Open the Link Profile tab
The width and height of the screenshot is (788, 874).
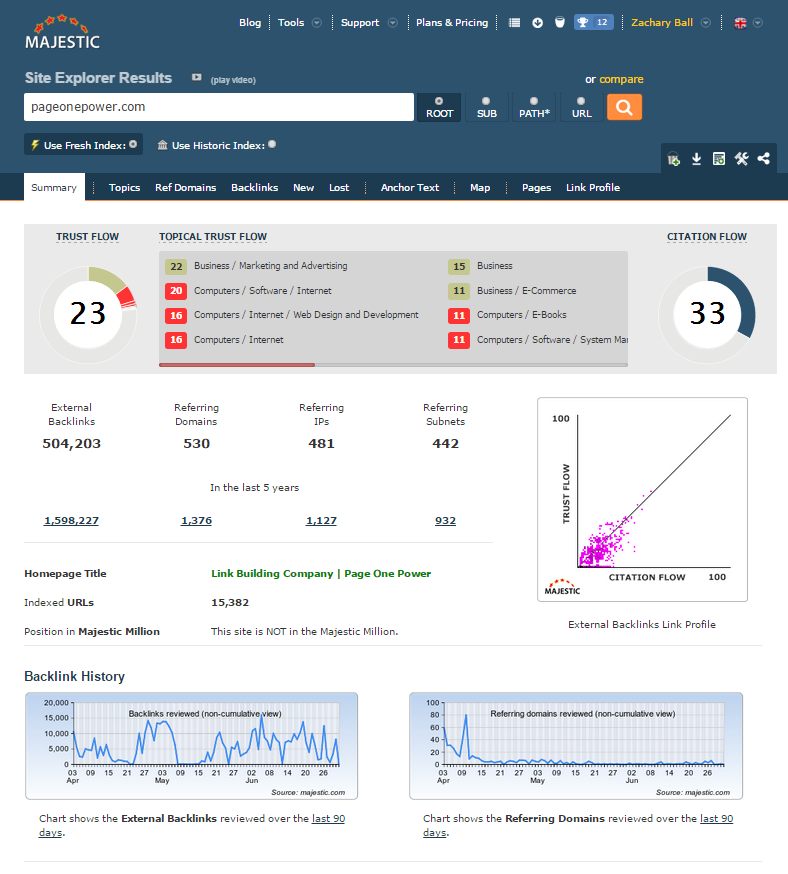(593, 188)
